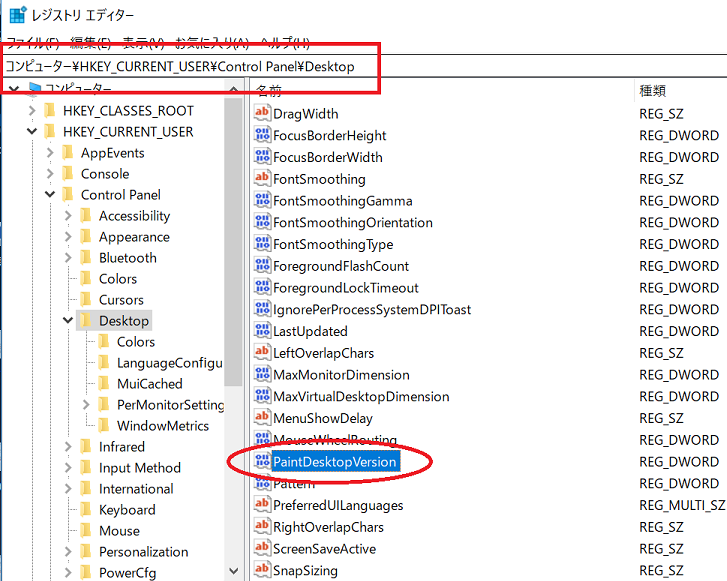Select the LanguageConfiguration subkey
Screen dimensions: 727x581
pos(170,363)
